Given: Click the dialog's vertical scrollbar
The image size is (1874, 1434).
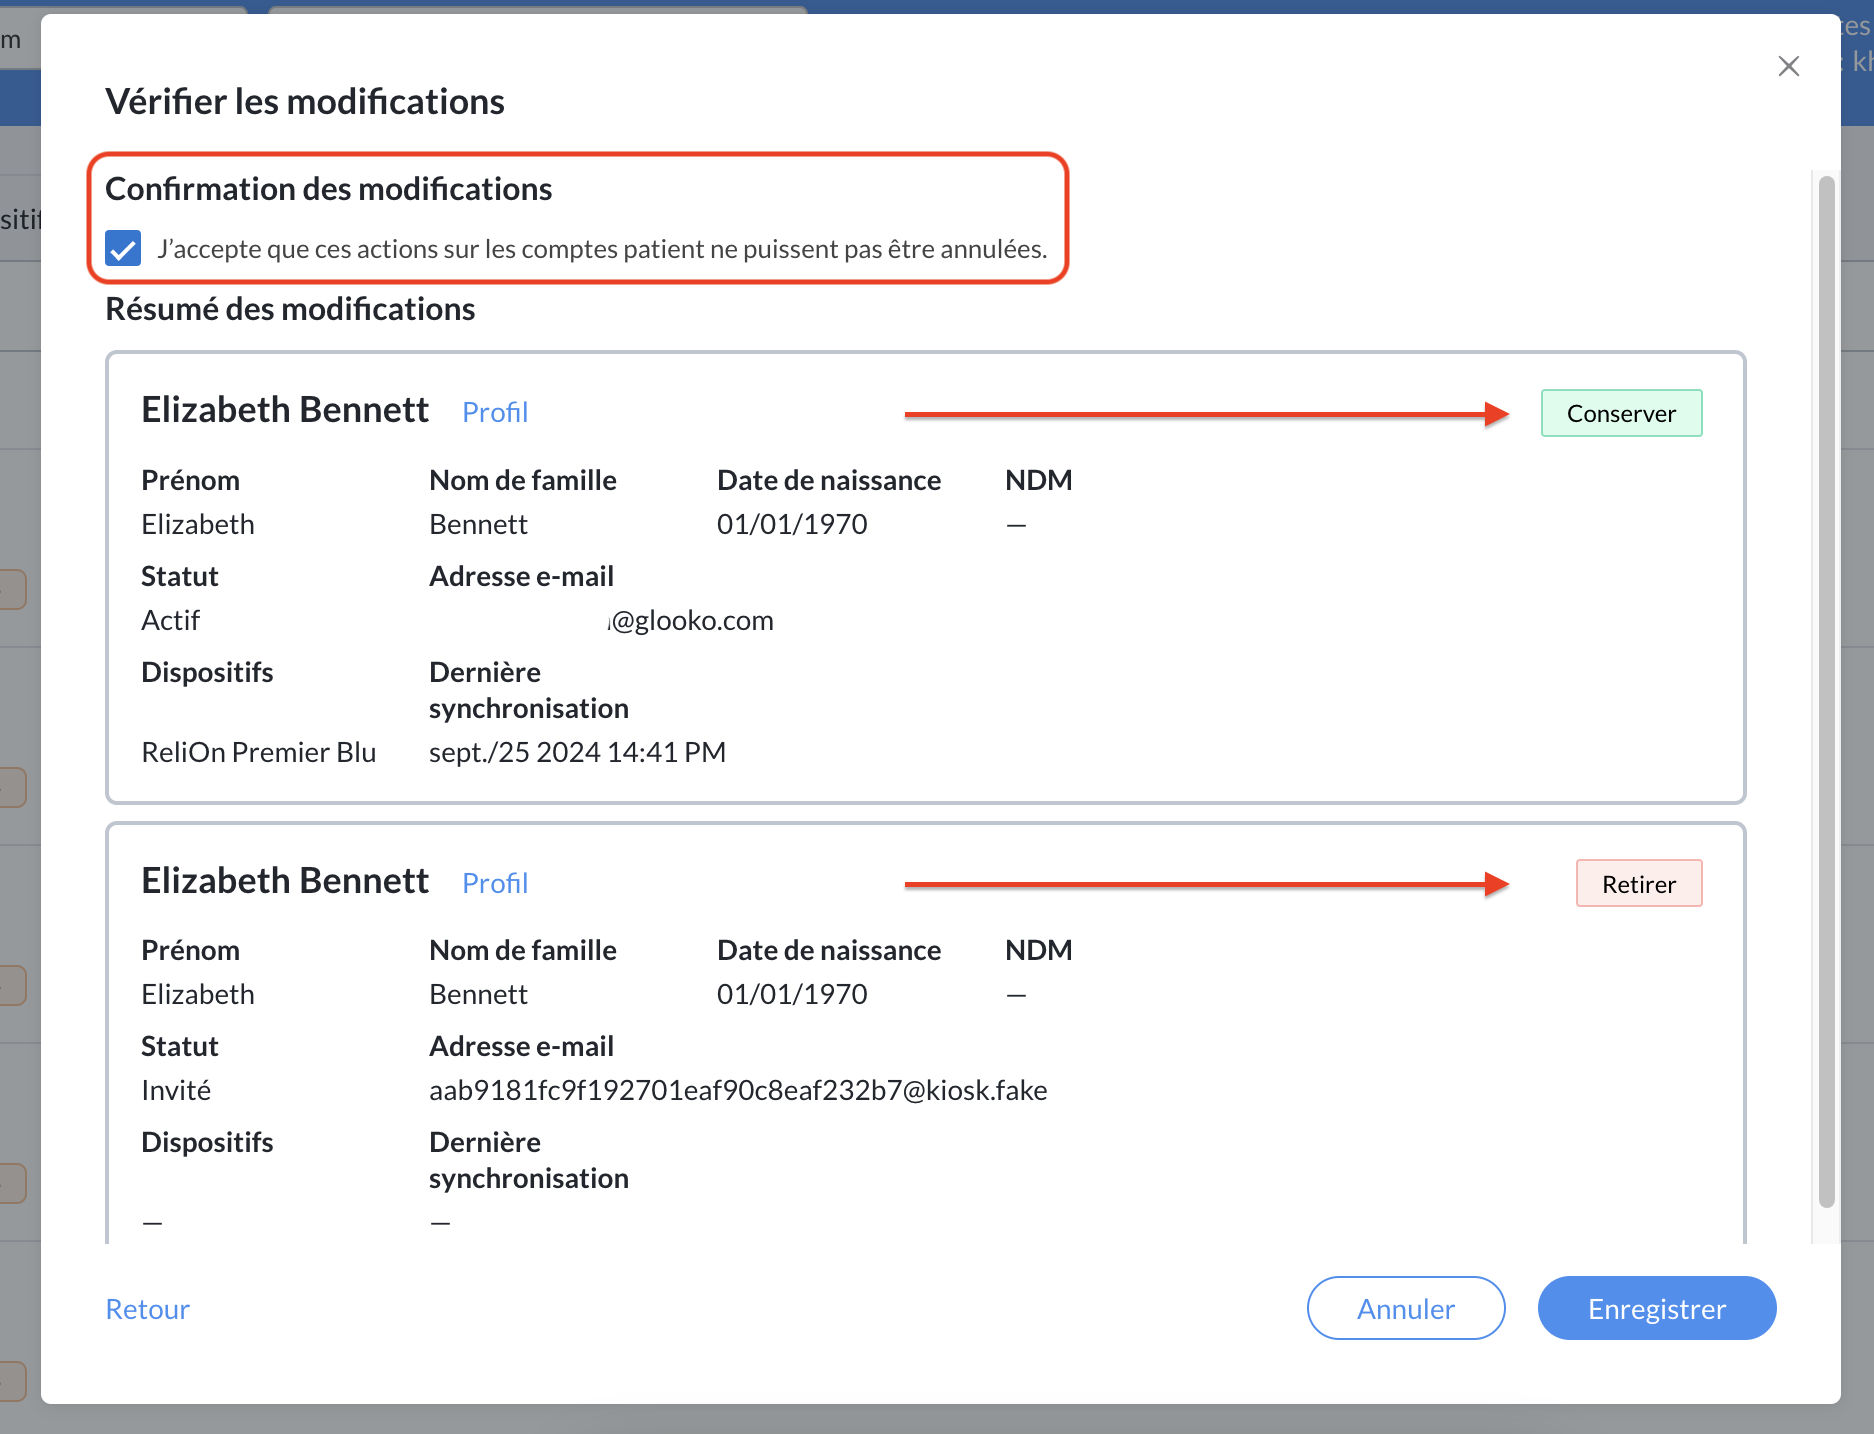Looking at the screenshot, I should (1826, 692).
